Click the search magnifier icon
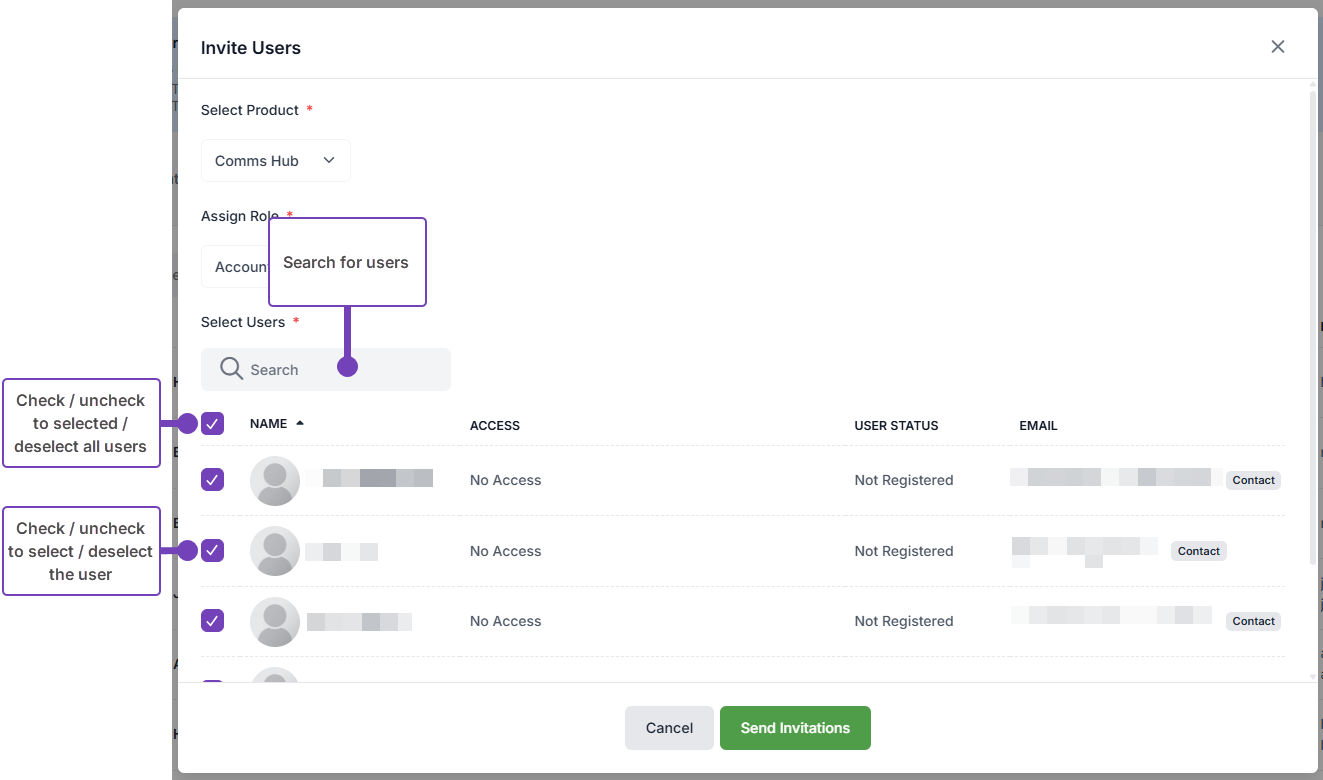This screenshot has height=780, width=1323. point(231,369)
